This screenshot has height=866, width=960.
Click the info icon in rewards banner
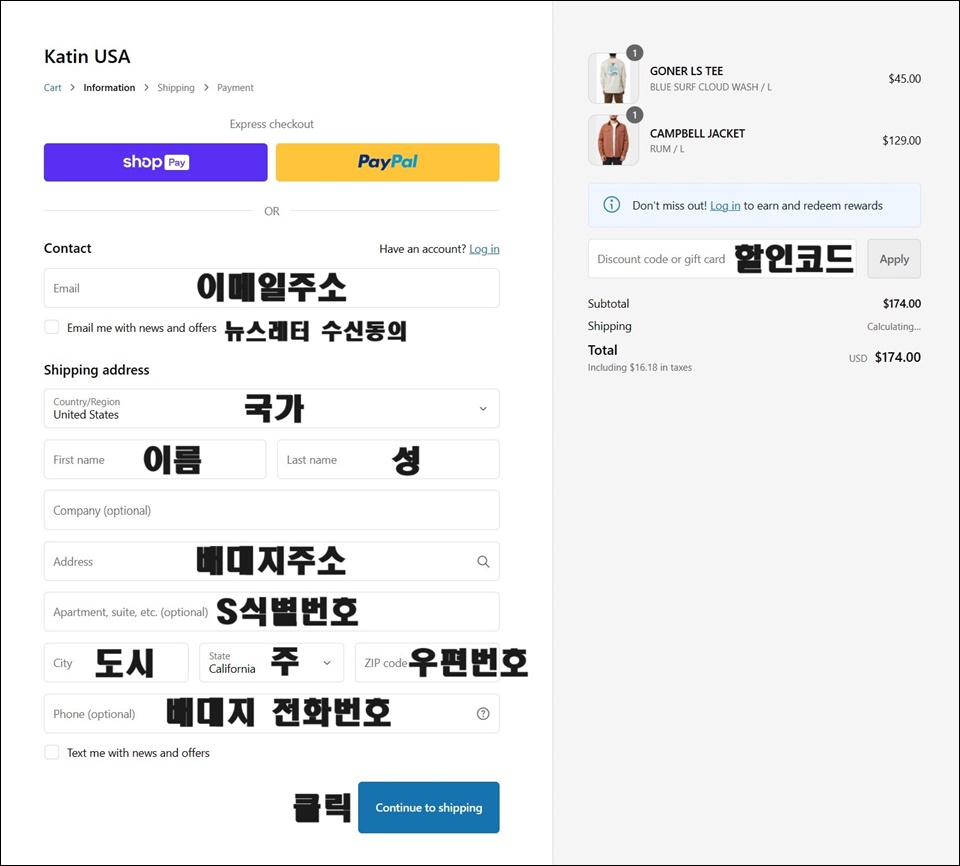(x=612, y=205)
